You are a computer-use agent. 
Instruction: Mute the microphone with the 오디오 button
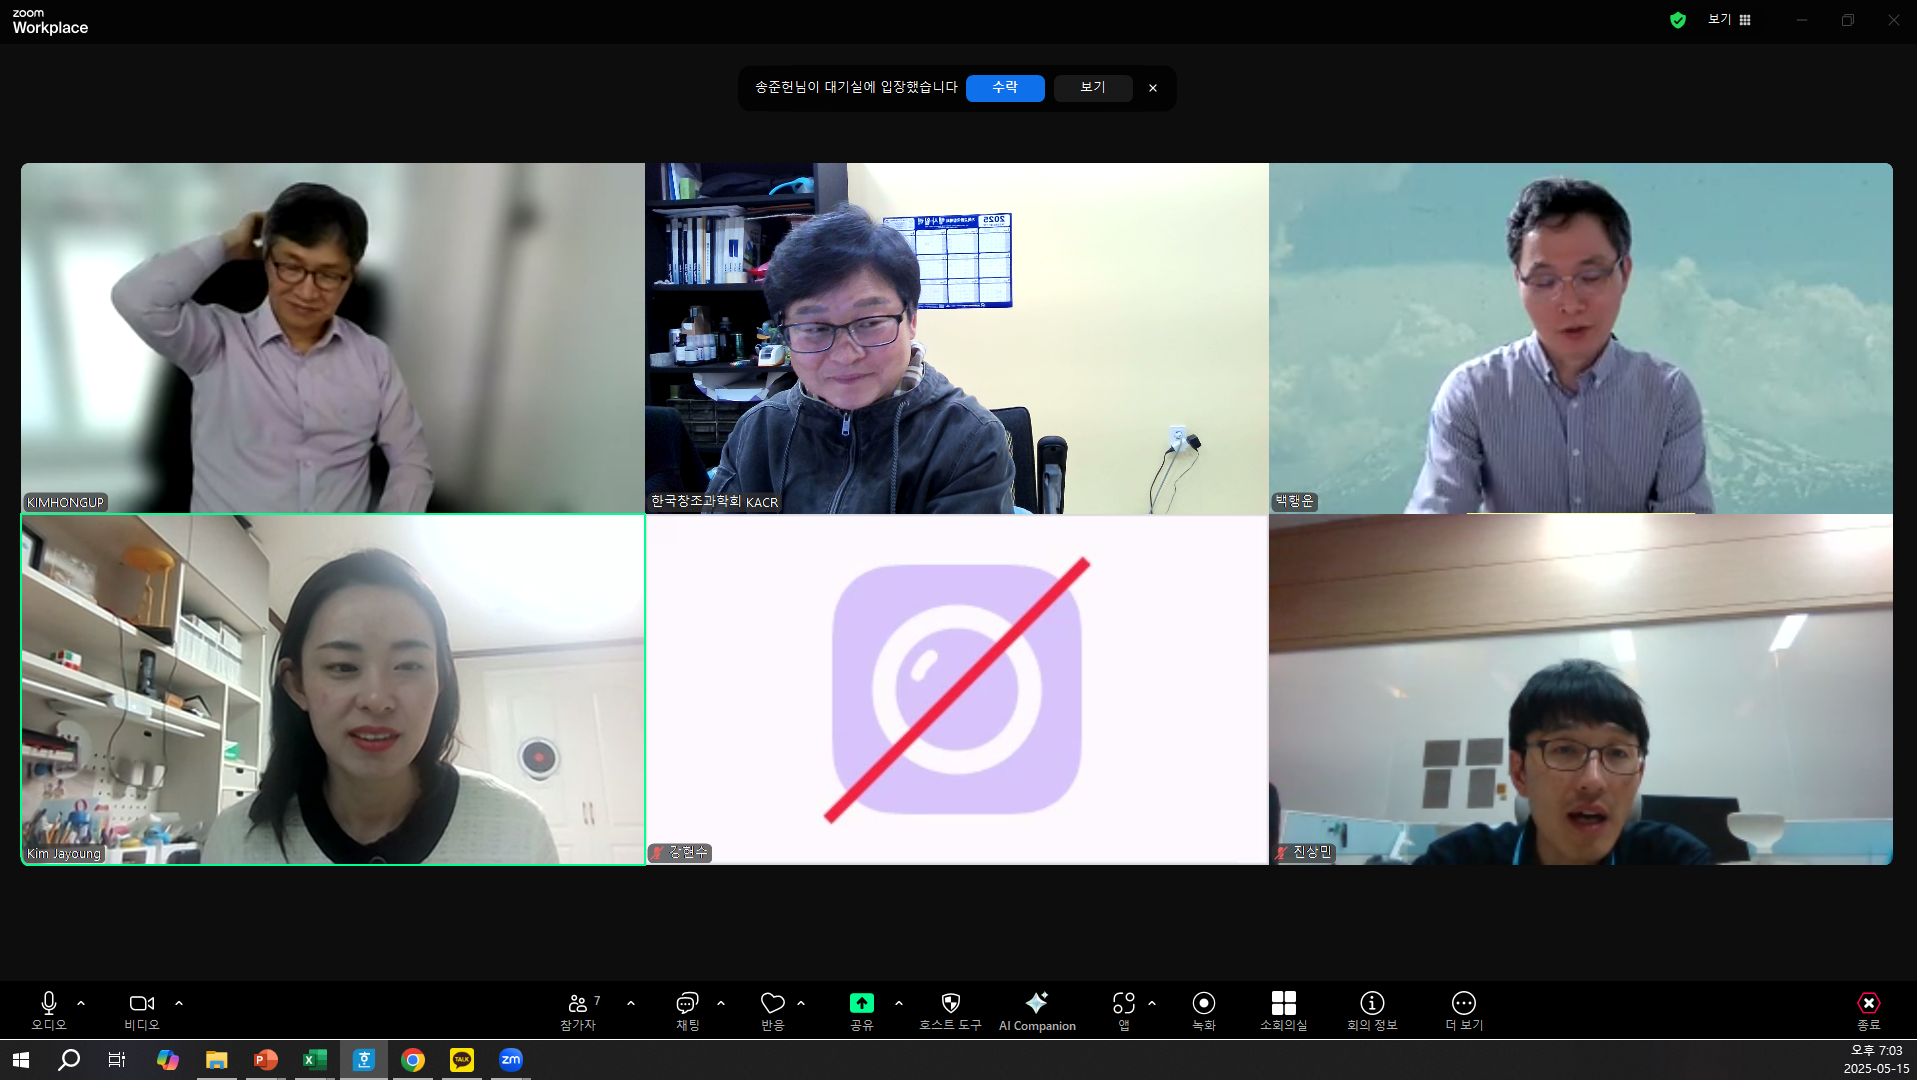(48, 1010)
